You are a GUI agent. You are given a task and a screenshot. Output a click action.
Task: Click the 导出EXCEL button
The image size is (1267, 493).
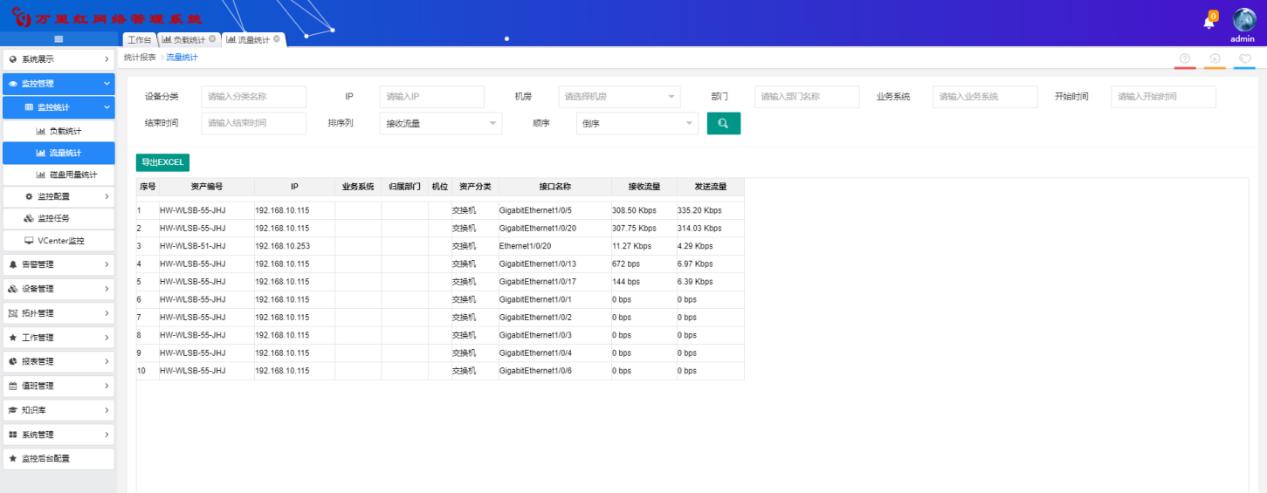click(x=163, y=162)
